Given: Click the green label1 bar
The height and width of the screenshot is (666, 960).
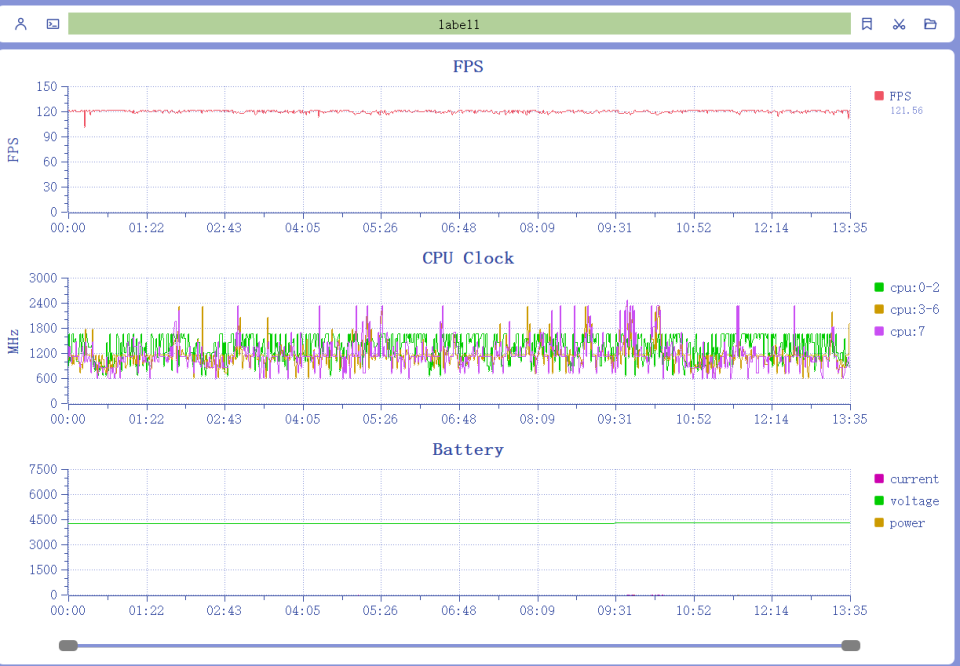Looking at the screenshot, I should [x=459, y=24].
